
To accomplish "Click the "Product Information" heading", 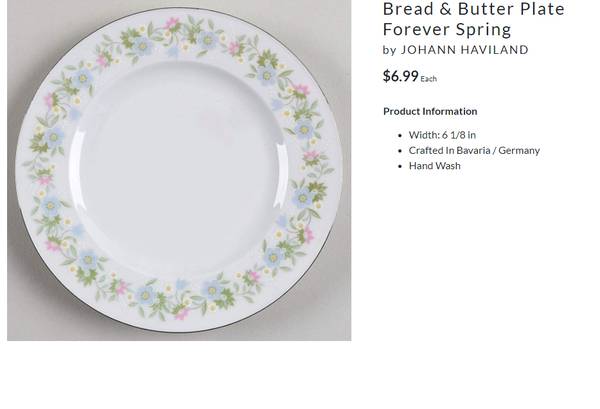I will (430, 111).
